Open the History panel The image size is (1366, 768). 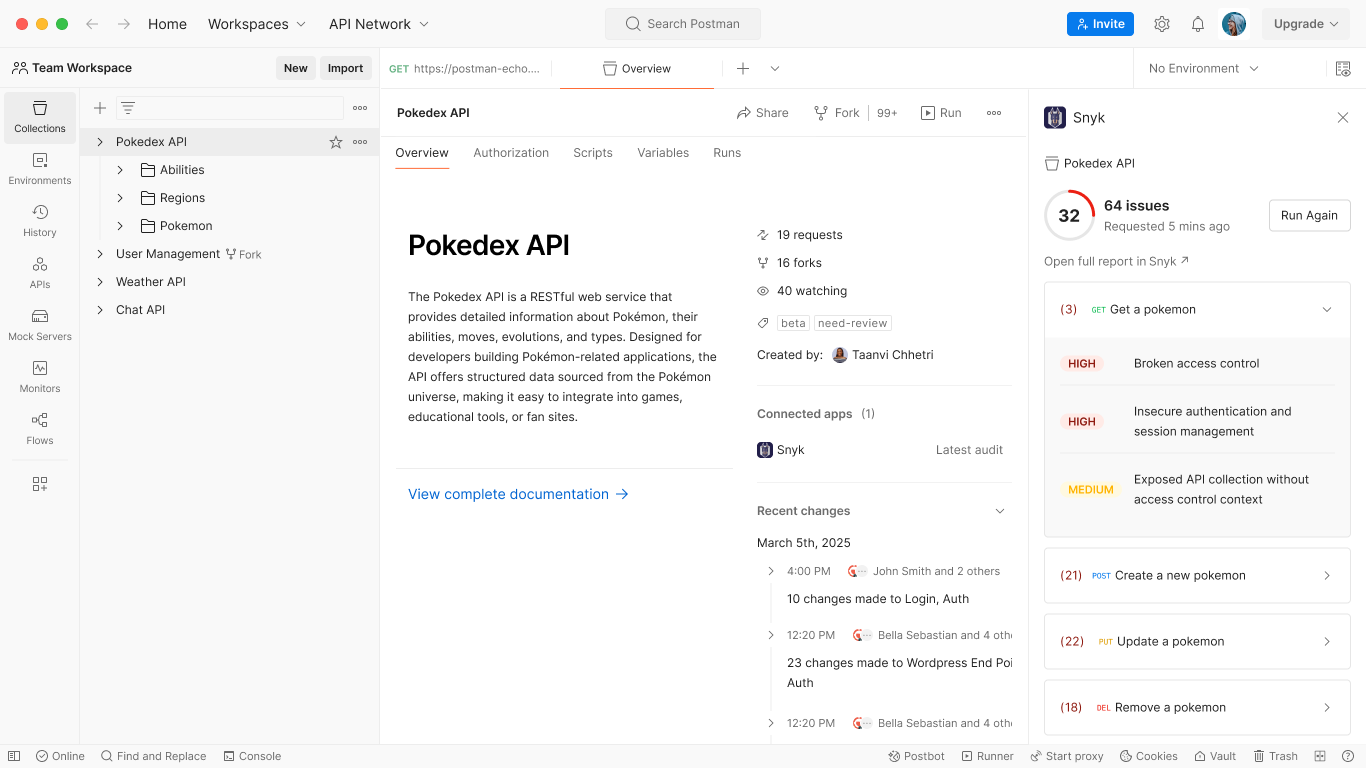[x=39, y=218]
